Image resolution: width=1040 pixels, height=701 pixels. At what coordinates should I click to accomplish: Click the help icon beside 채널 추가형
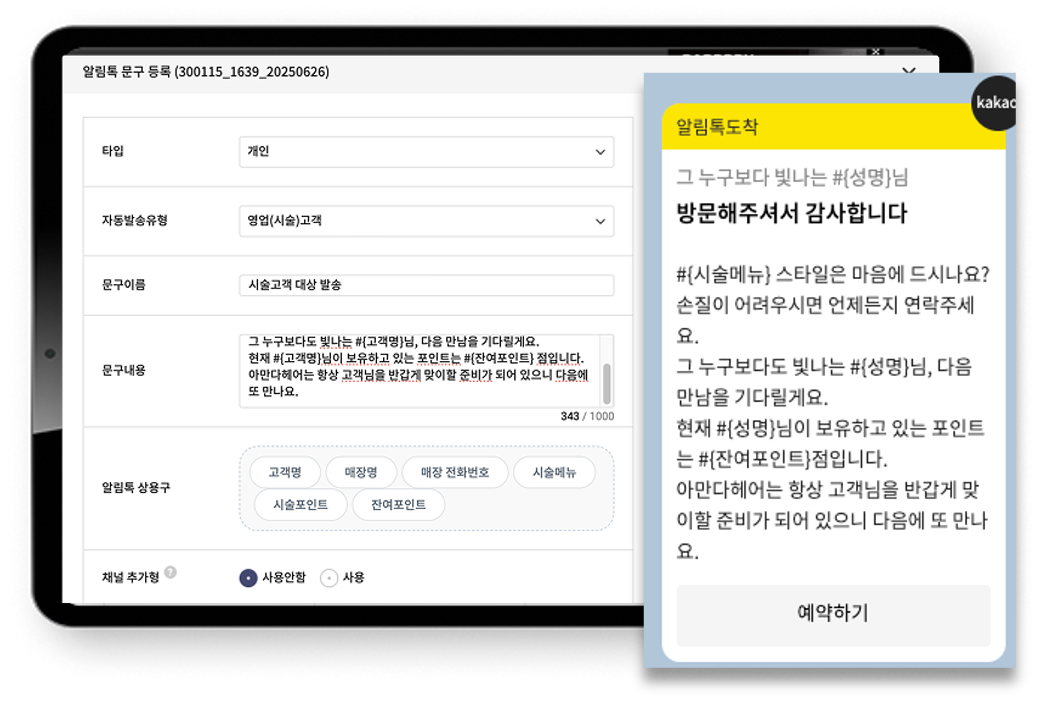coord(171,573)
